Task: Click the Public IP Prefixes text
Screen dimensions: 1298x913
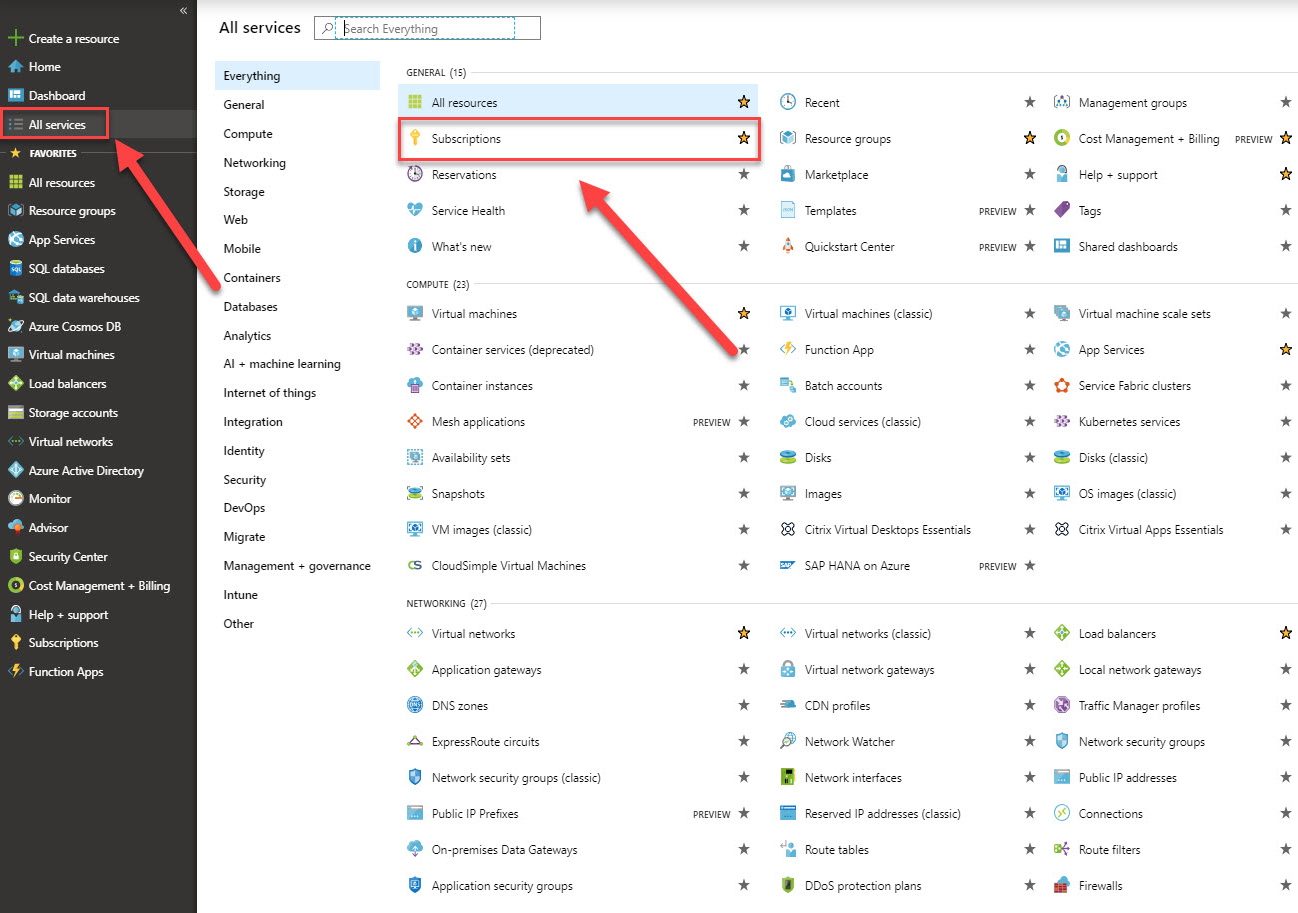Action: click(x=475, y=814)
